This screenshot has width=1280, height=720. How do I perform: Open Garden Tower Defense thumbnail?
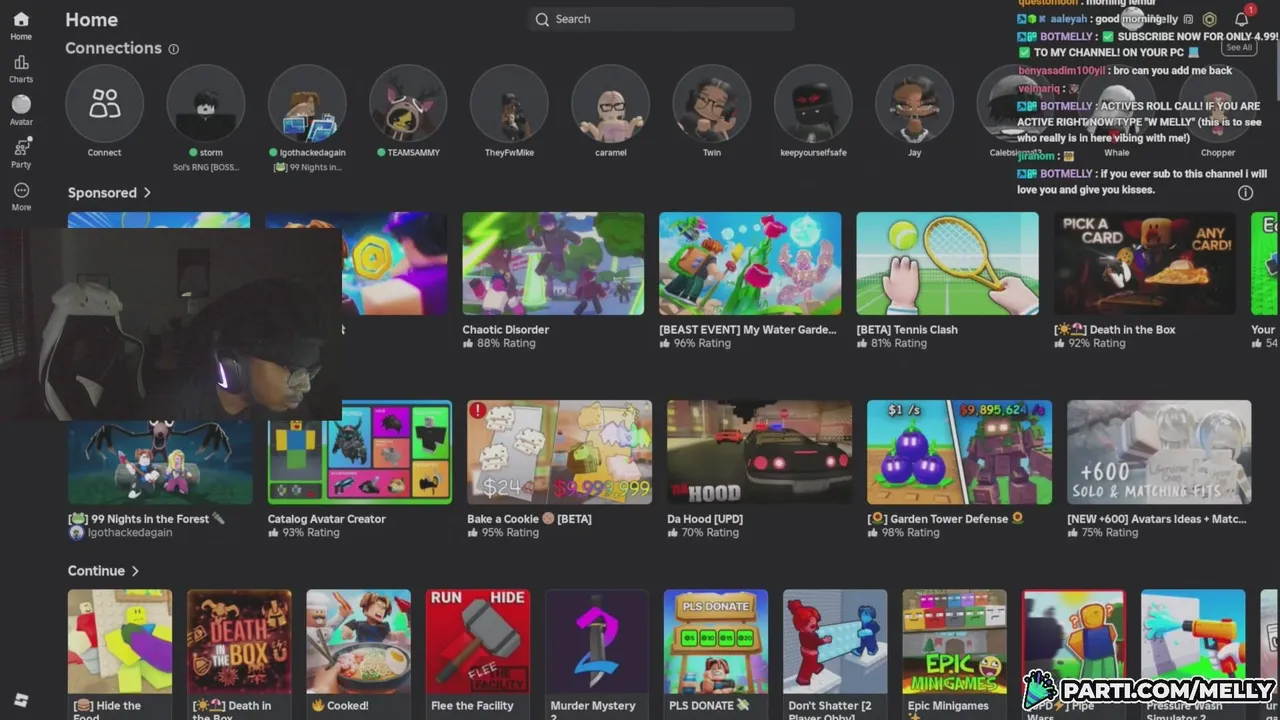click(959, 452)
